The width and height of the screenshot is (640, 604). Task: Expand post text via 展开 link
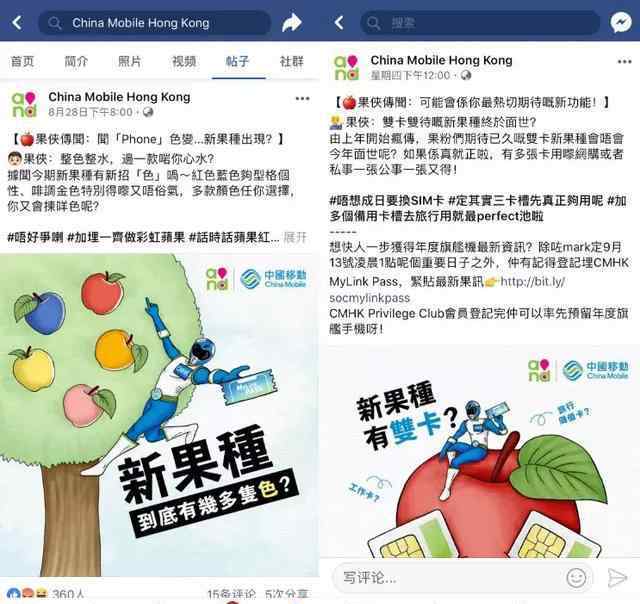tap(295, 237)
